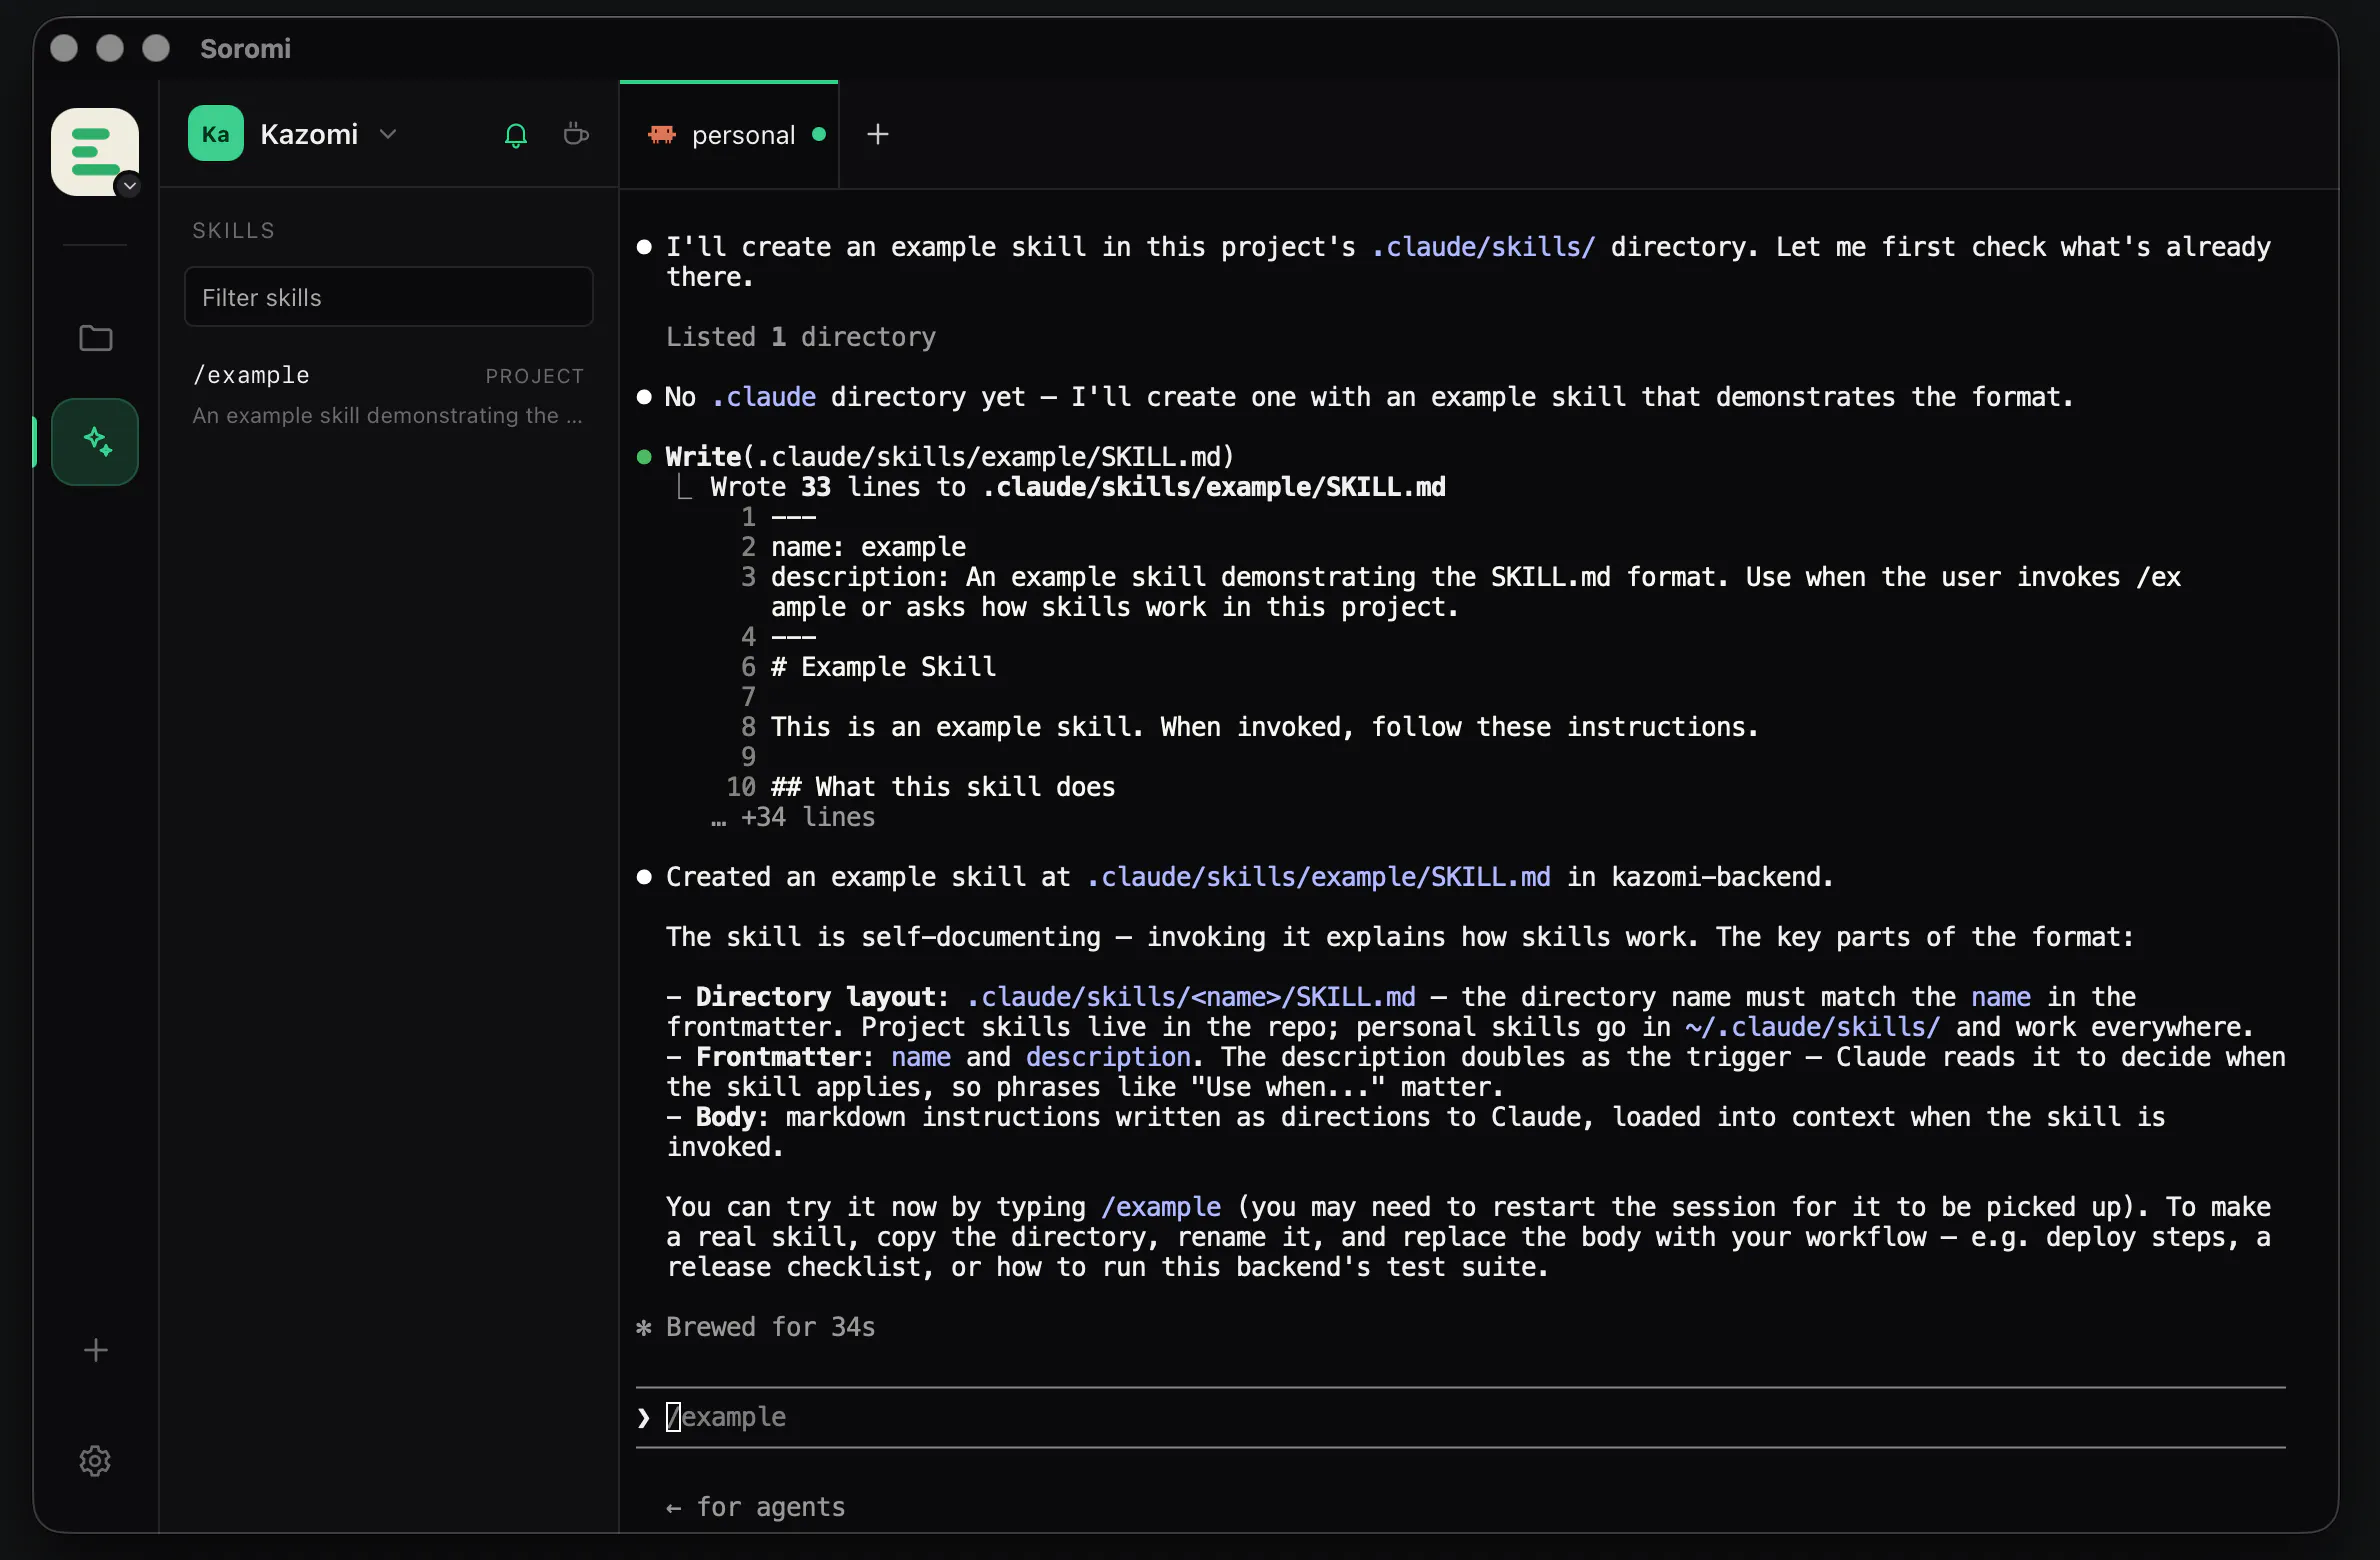Click the /example prompt input line

[x=1460, y=1417]
